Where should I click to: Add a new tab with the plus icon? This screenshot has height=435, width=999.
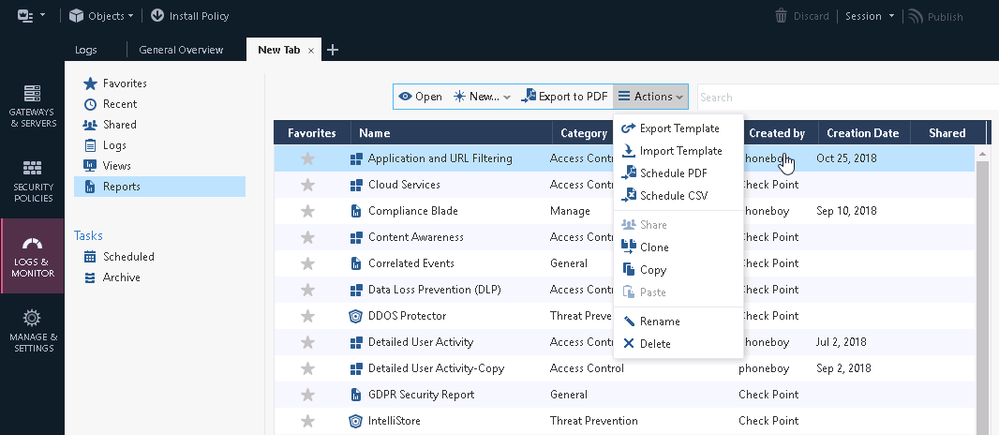[332, 50]
